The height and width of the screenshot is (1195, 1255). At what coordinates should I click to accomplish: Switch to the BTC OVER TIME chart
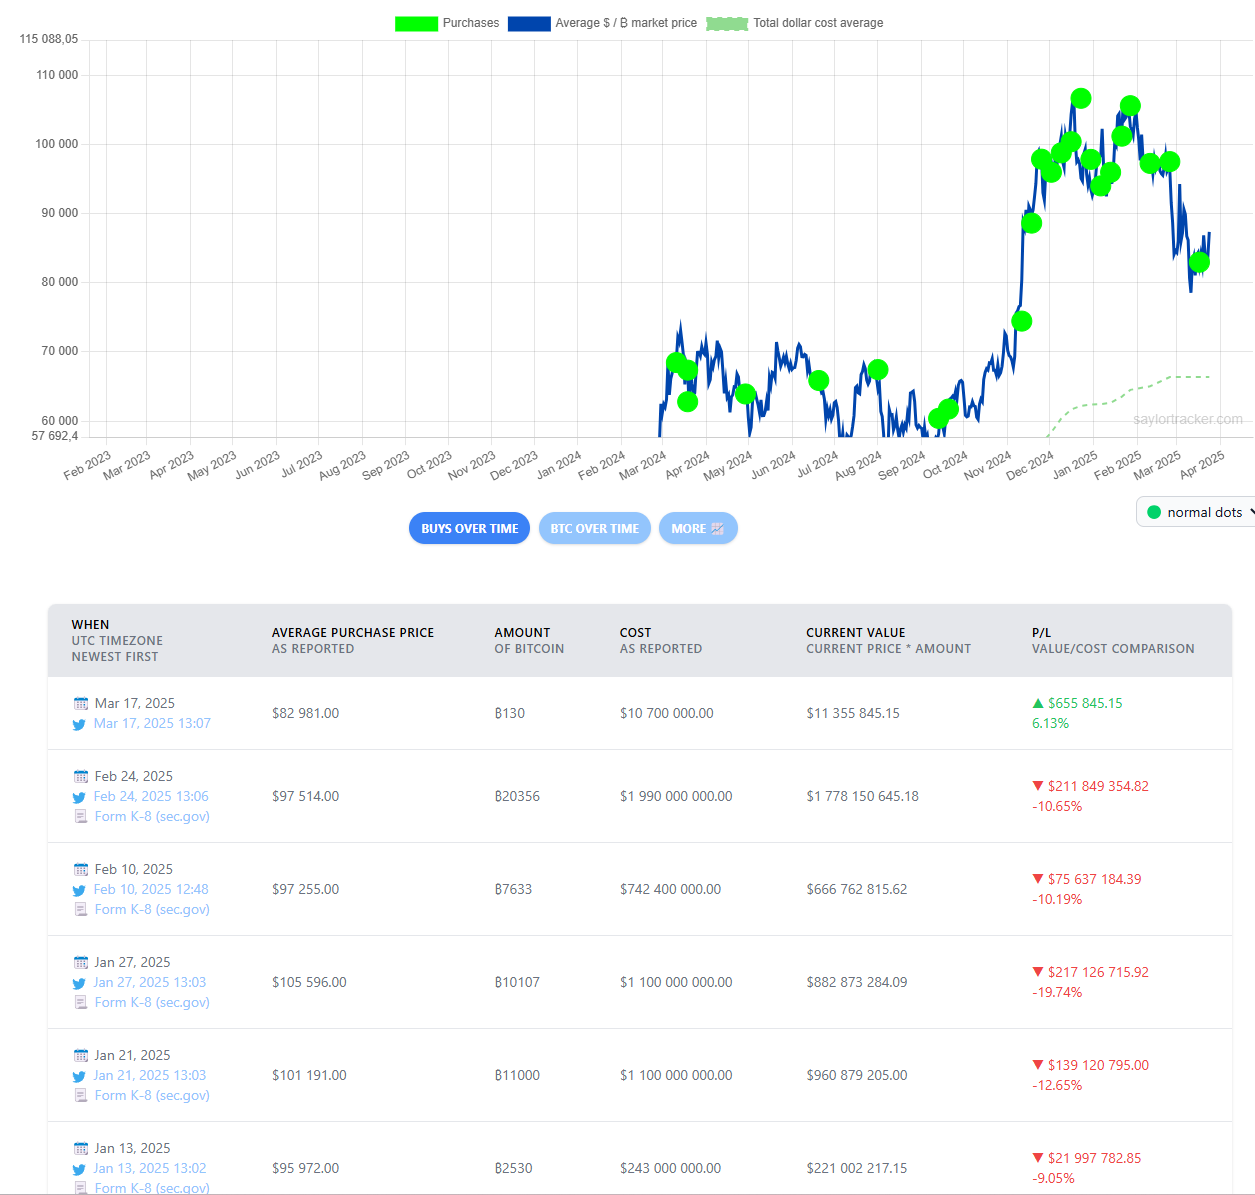coord(594,529)
